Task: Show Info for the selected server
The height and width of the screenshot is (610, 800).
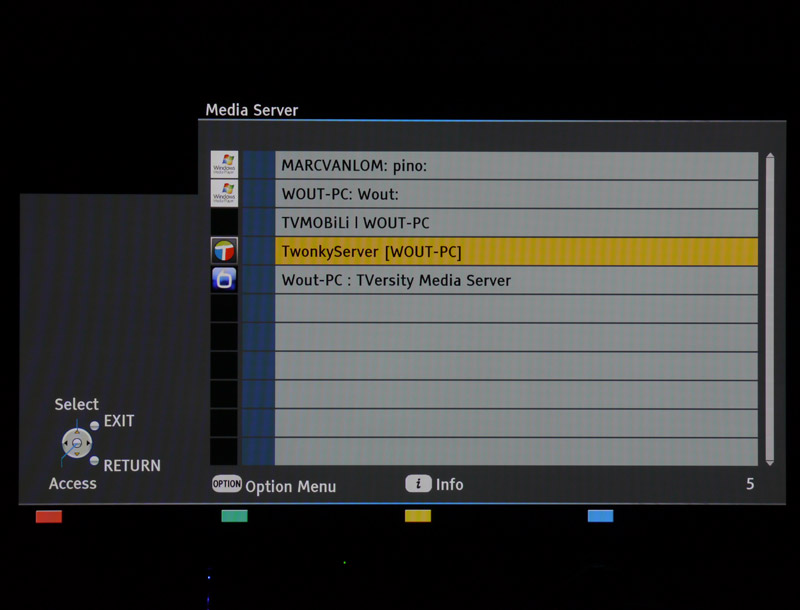Action: click(449, 485)
